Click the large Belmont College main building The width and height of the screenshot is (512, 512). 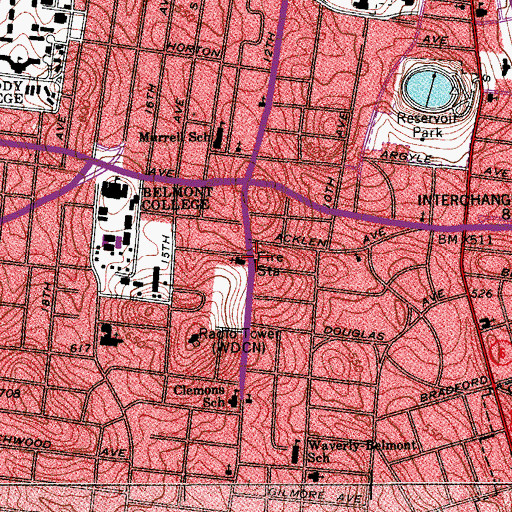tap(115, 191)
